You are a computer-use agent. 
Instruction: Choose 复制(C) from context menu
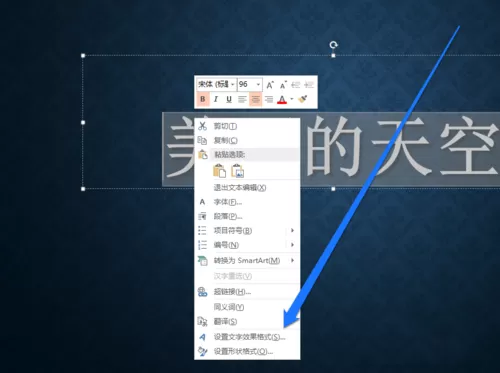pos(247,140)
